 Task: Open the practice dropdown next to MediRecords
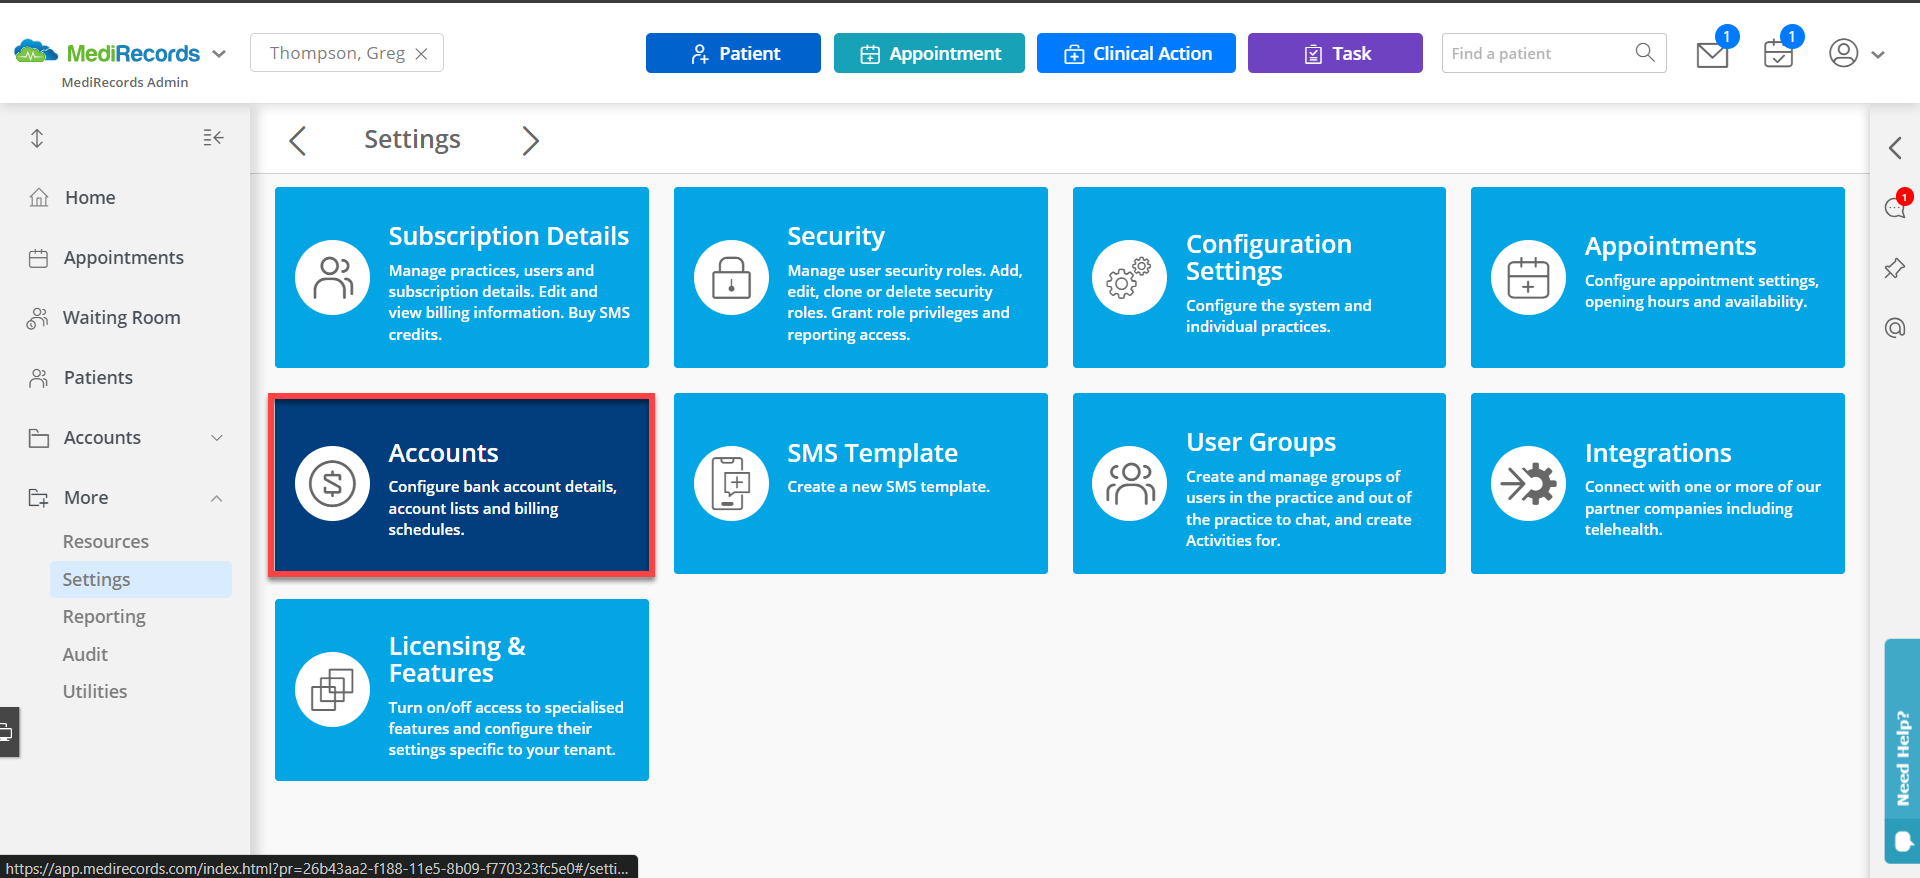coord(219,54)
